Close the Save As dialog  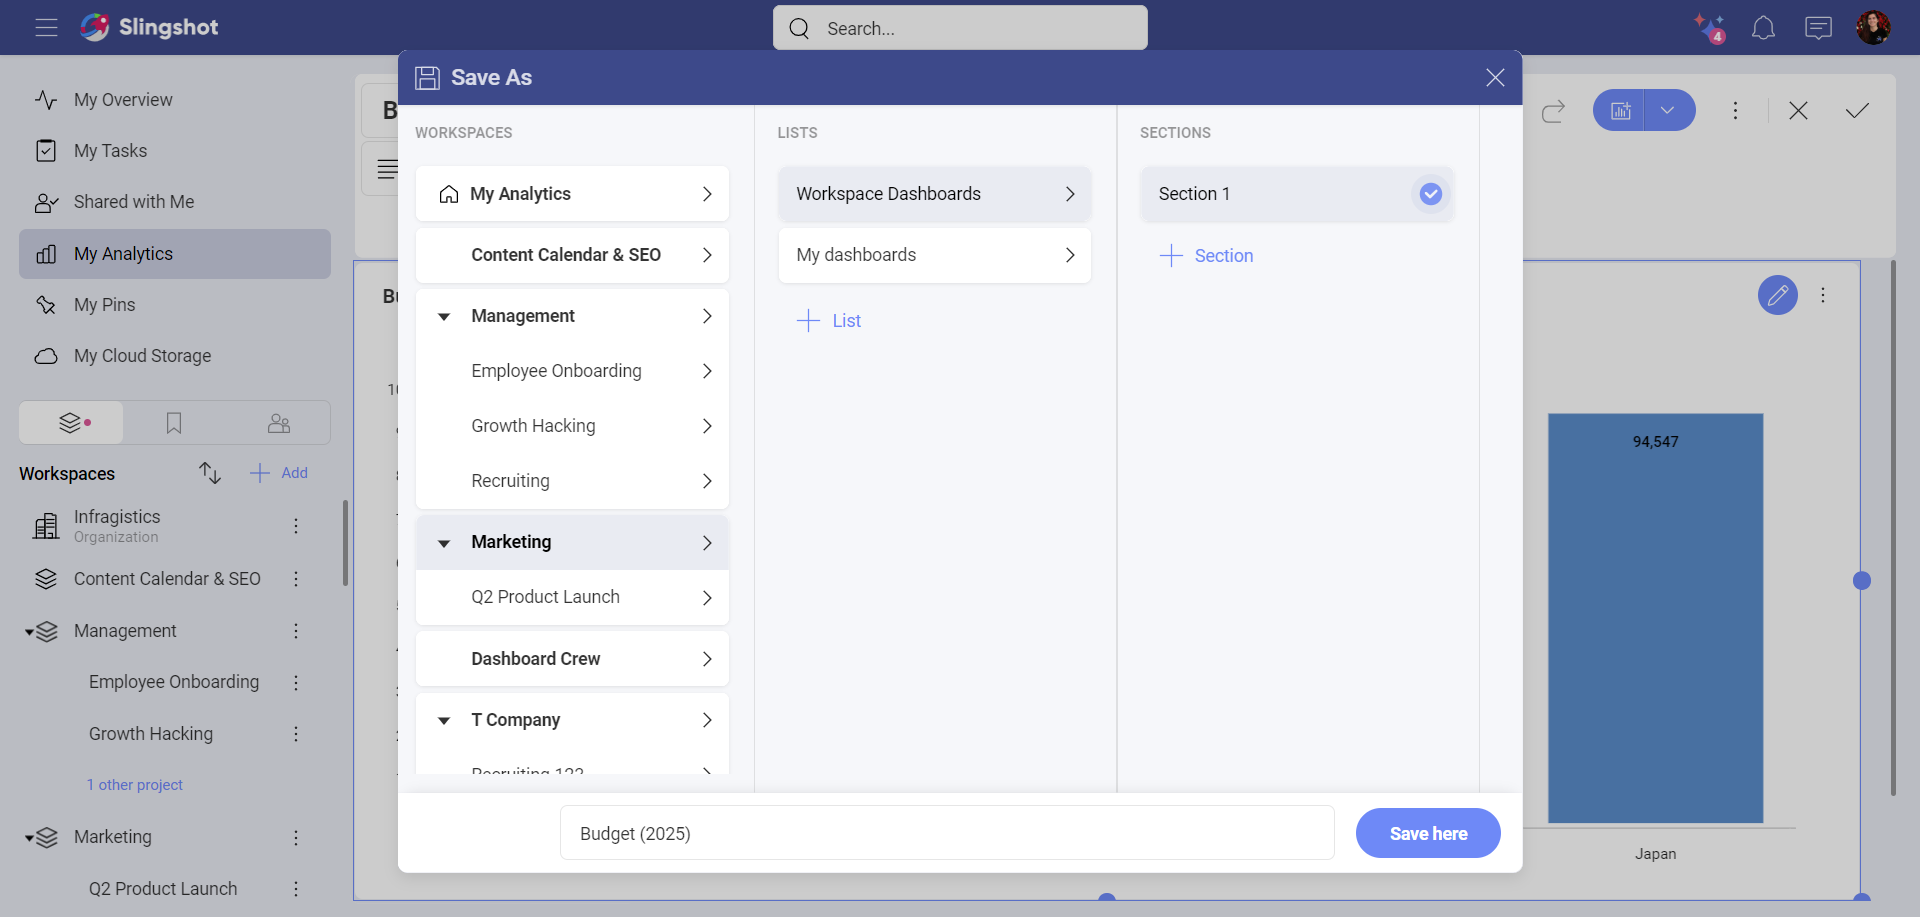coord(1495,78)
